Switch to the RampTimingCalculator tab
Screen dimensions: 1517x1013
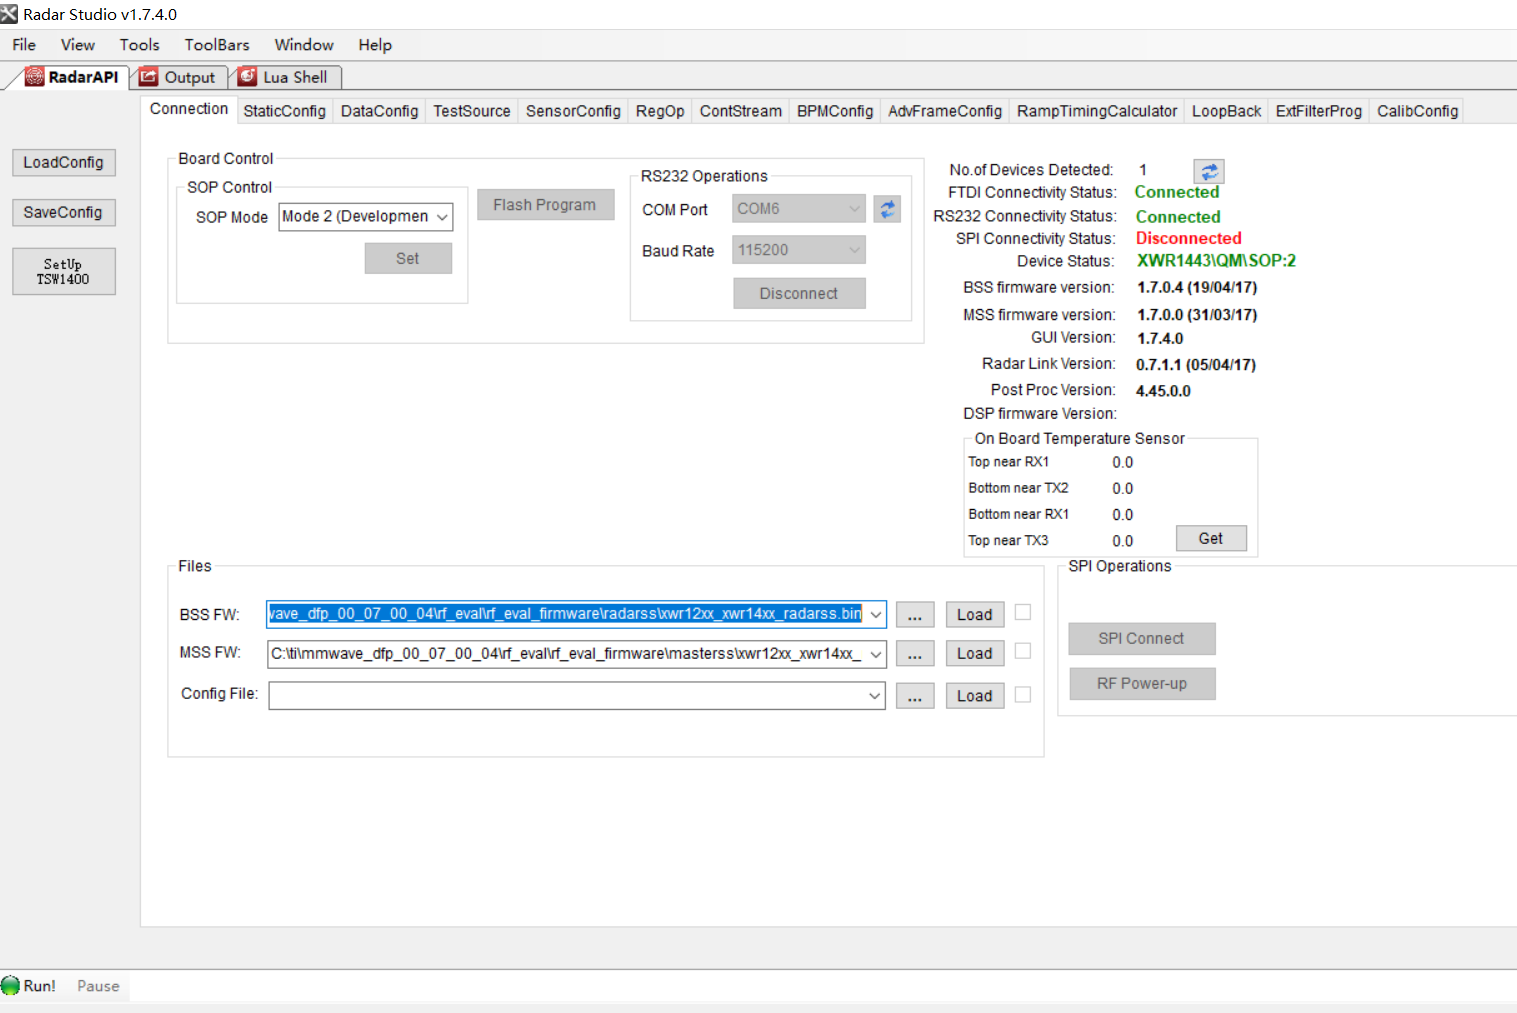[1097, 111]
